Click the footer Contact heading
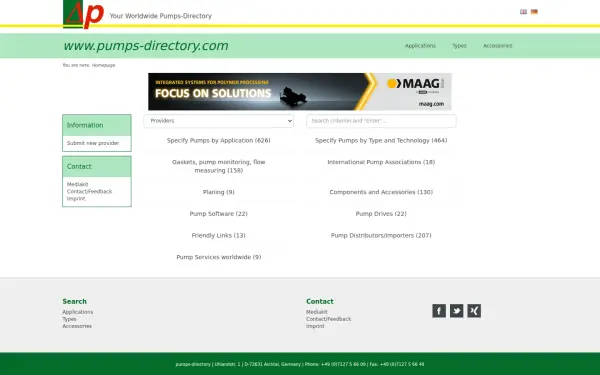The image size is (600, 375). click(x=320, y=302)
